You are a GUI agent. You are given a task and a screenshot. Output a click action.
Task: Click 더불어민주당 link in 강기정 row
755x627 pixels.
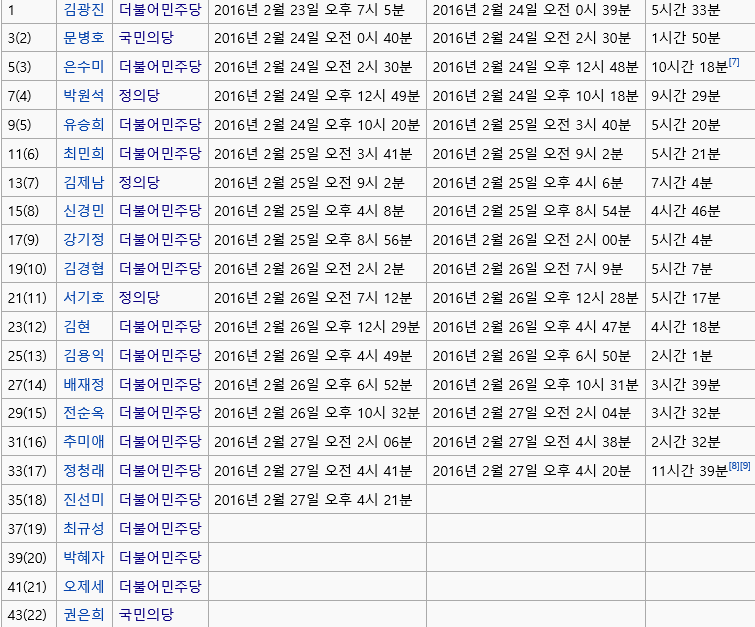[160, 239]
